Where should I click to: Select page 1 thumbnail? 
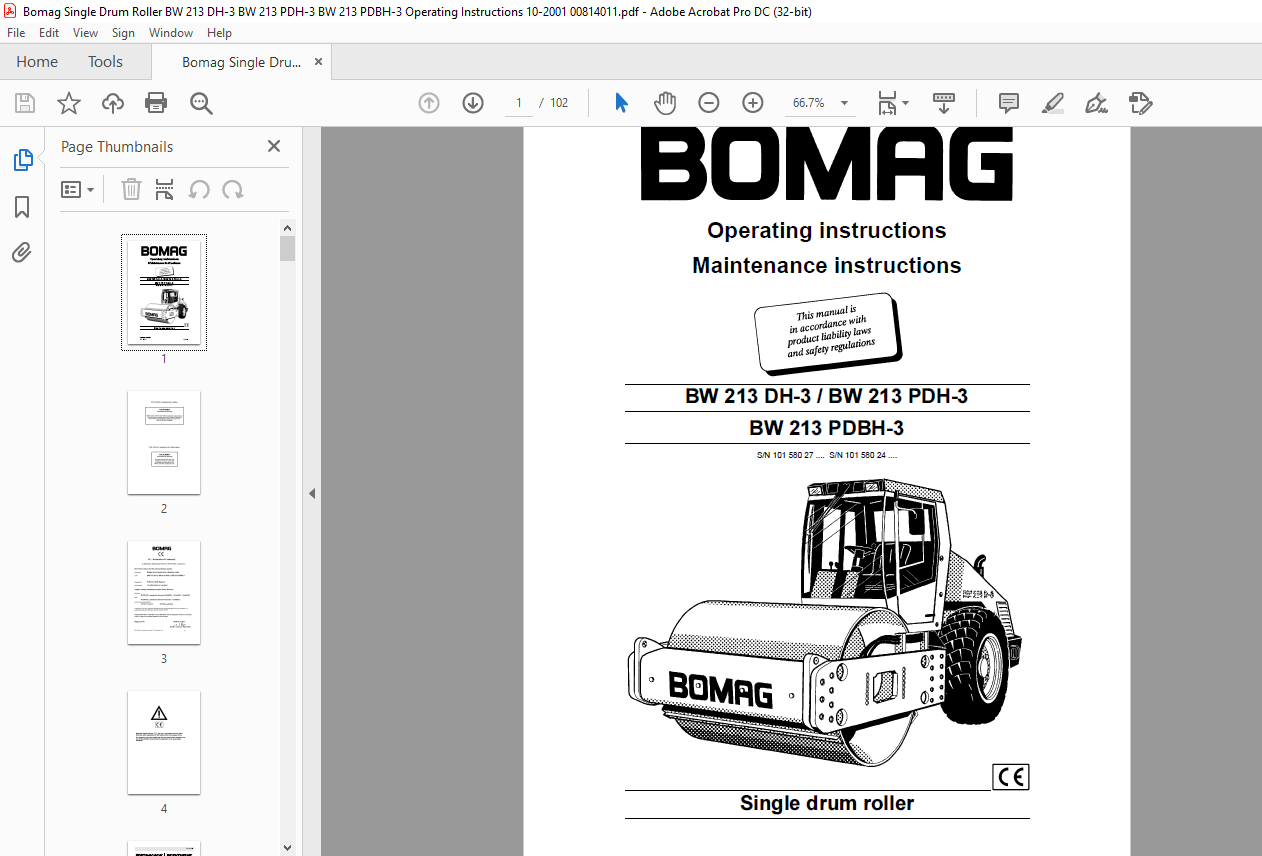(x=164, y=292)
